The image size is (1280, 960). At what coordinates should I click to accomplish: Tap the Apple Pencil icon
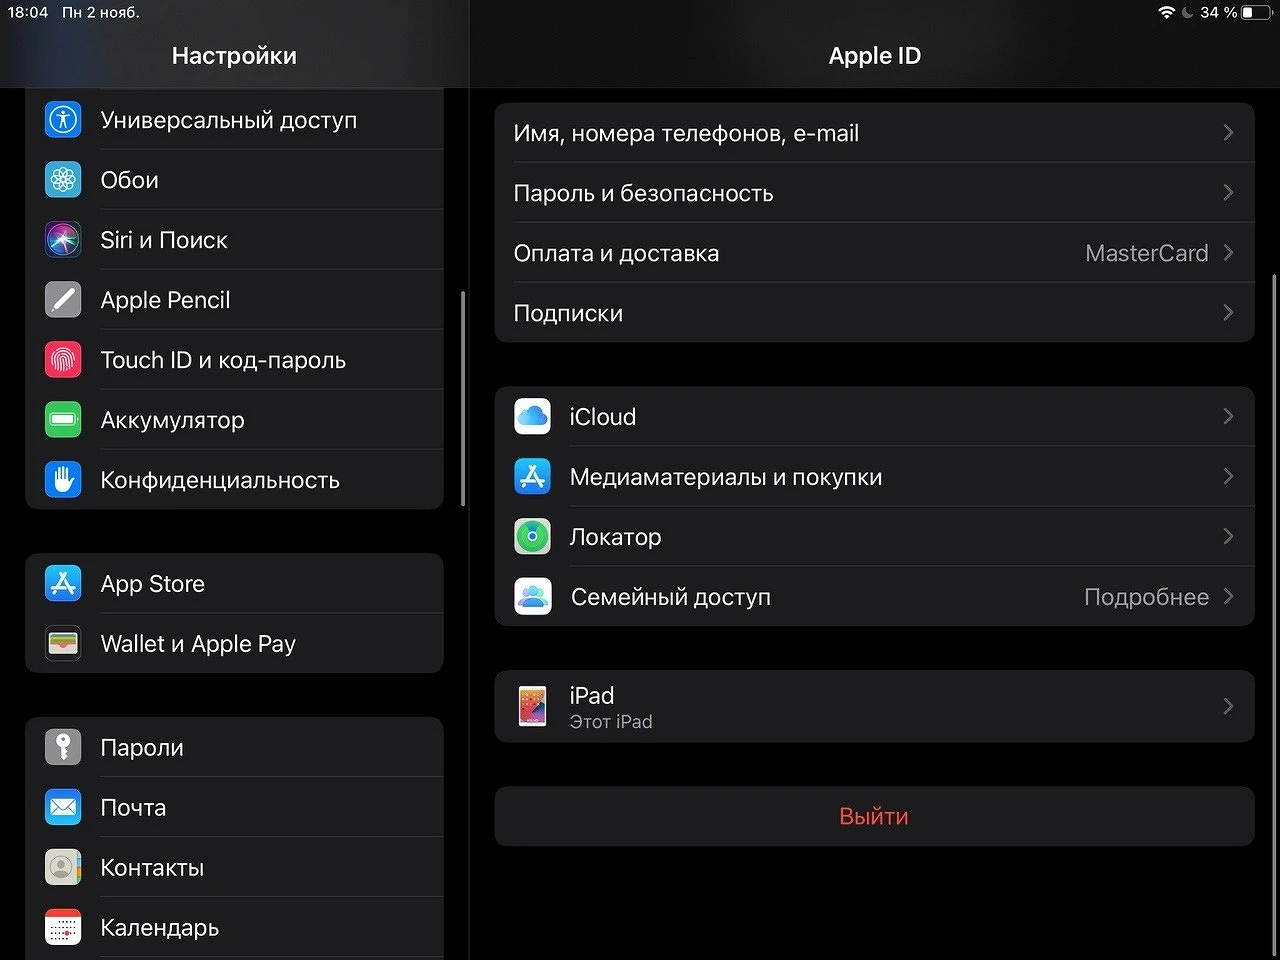point(63,300)
